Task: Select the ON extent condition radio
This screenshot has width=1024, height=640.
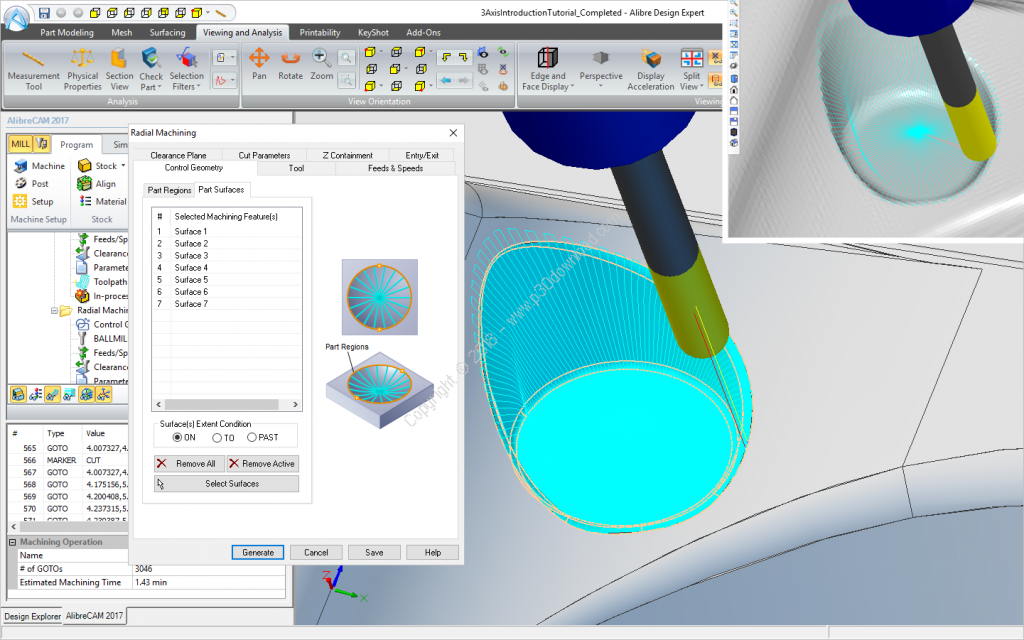Action: 177,438
